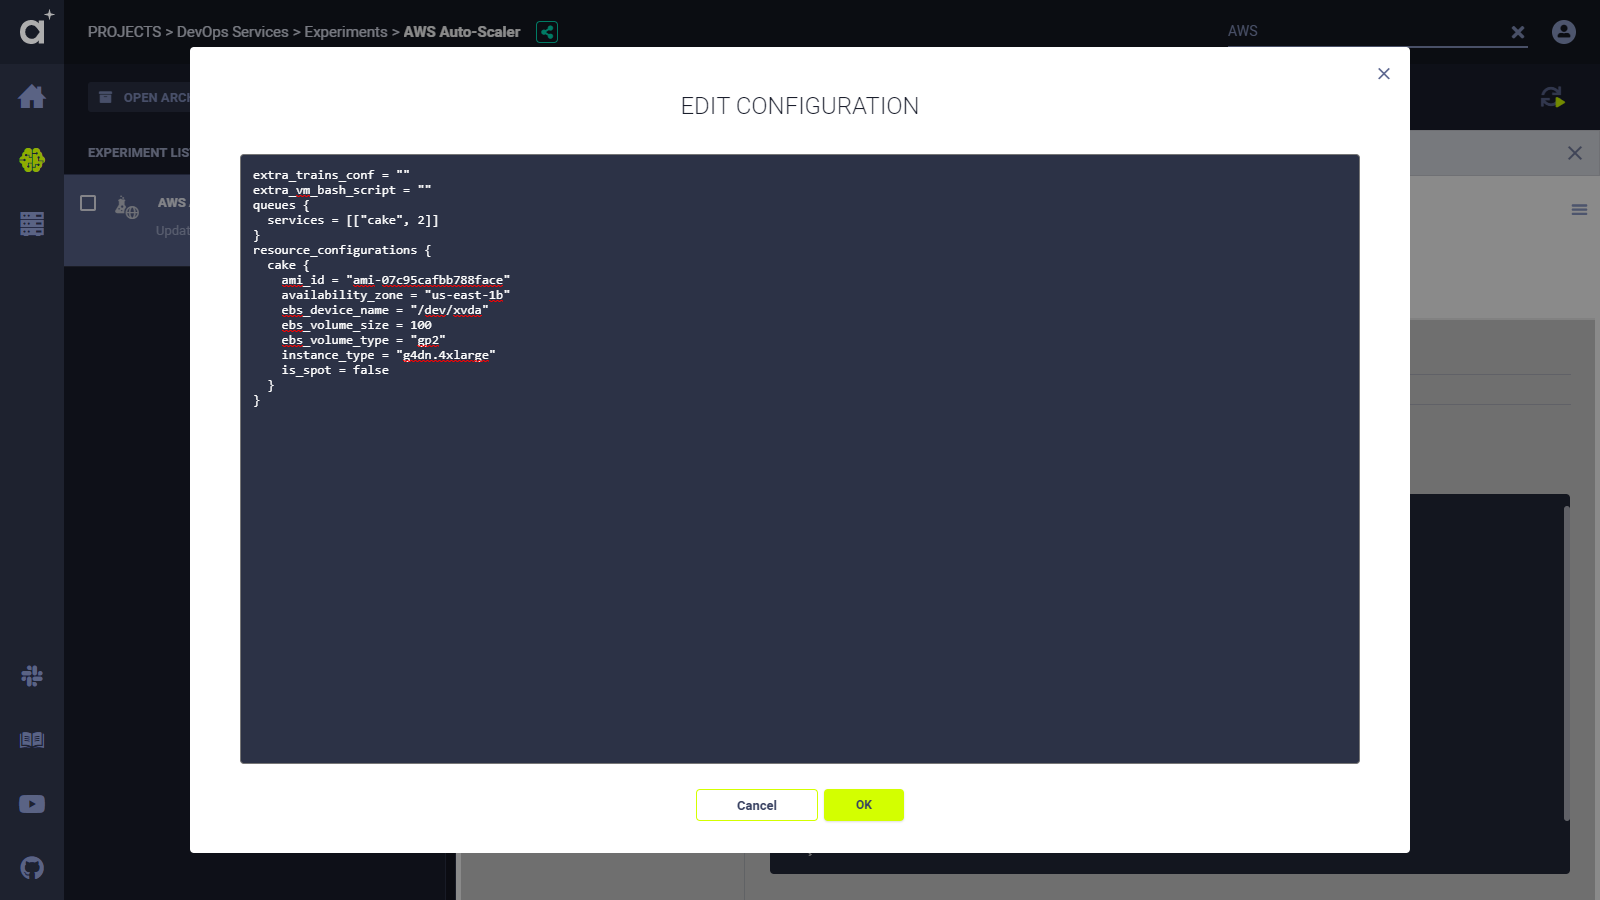
Task: Toggle the auto-refresh icon
Action: 1552,97
